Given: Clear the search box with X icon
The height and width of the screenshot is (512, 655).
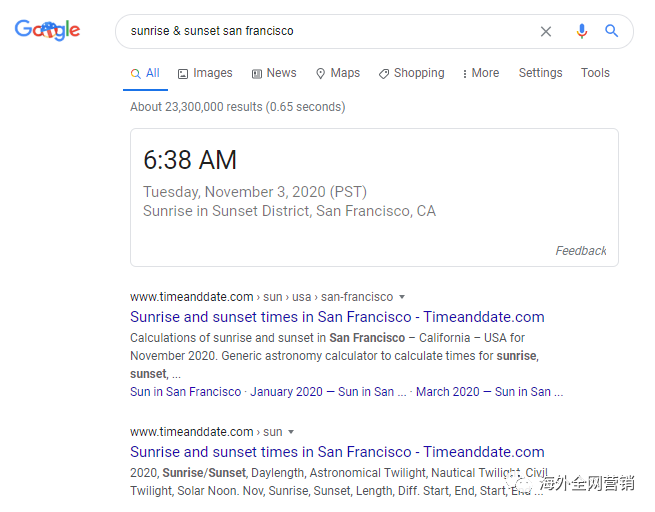Looking at the screenshot, I should pyautogui.click(x=546, y=31).
